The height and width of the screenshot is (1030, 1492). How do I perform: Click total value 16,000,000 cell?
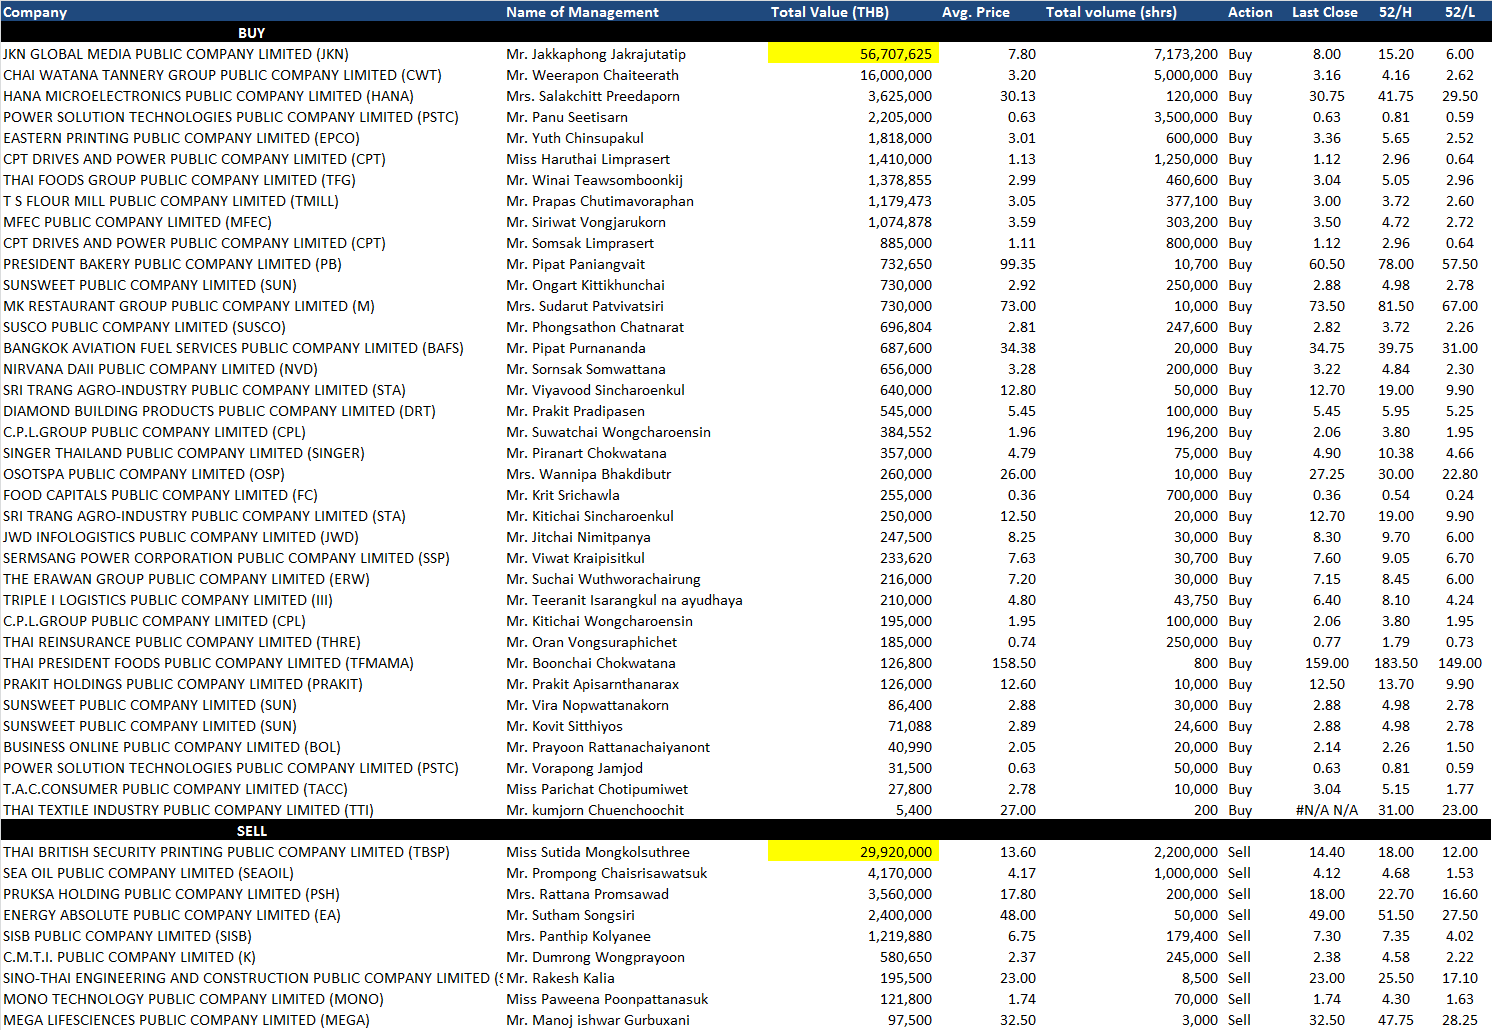(896, 75)
